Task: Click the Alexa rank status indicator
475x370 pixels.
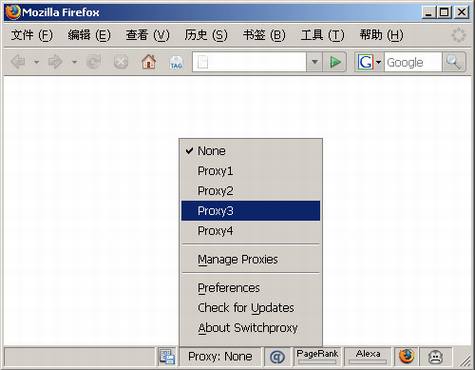Action: (368, 357)
